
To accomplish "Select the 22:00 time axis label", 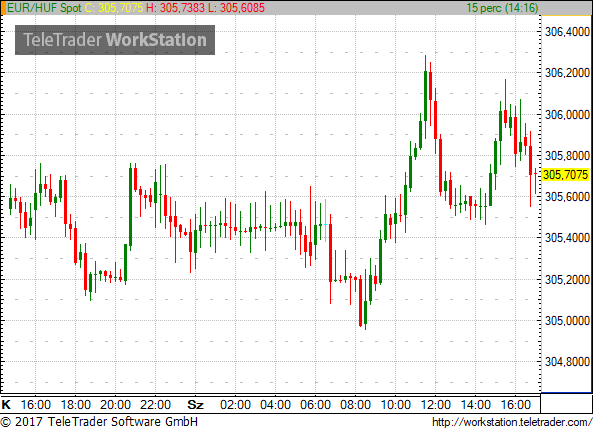I will pos(155,405).
